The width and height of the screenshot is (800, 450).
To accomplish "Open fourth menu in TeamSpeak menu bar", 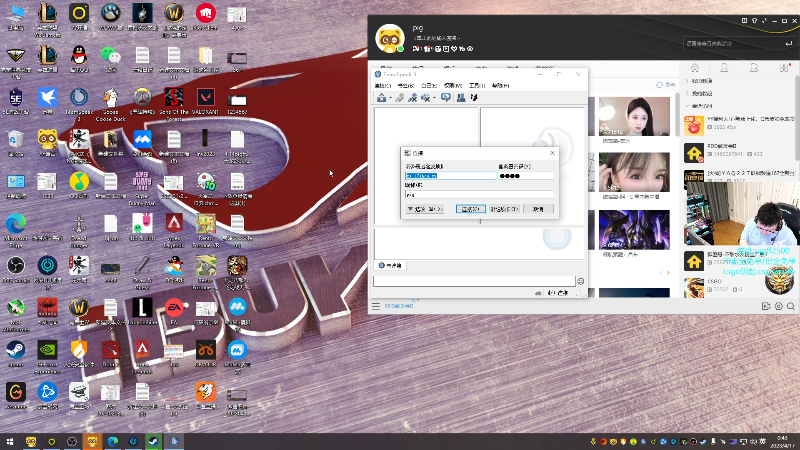I will pyautogui.click(x=453, y=85).
